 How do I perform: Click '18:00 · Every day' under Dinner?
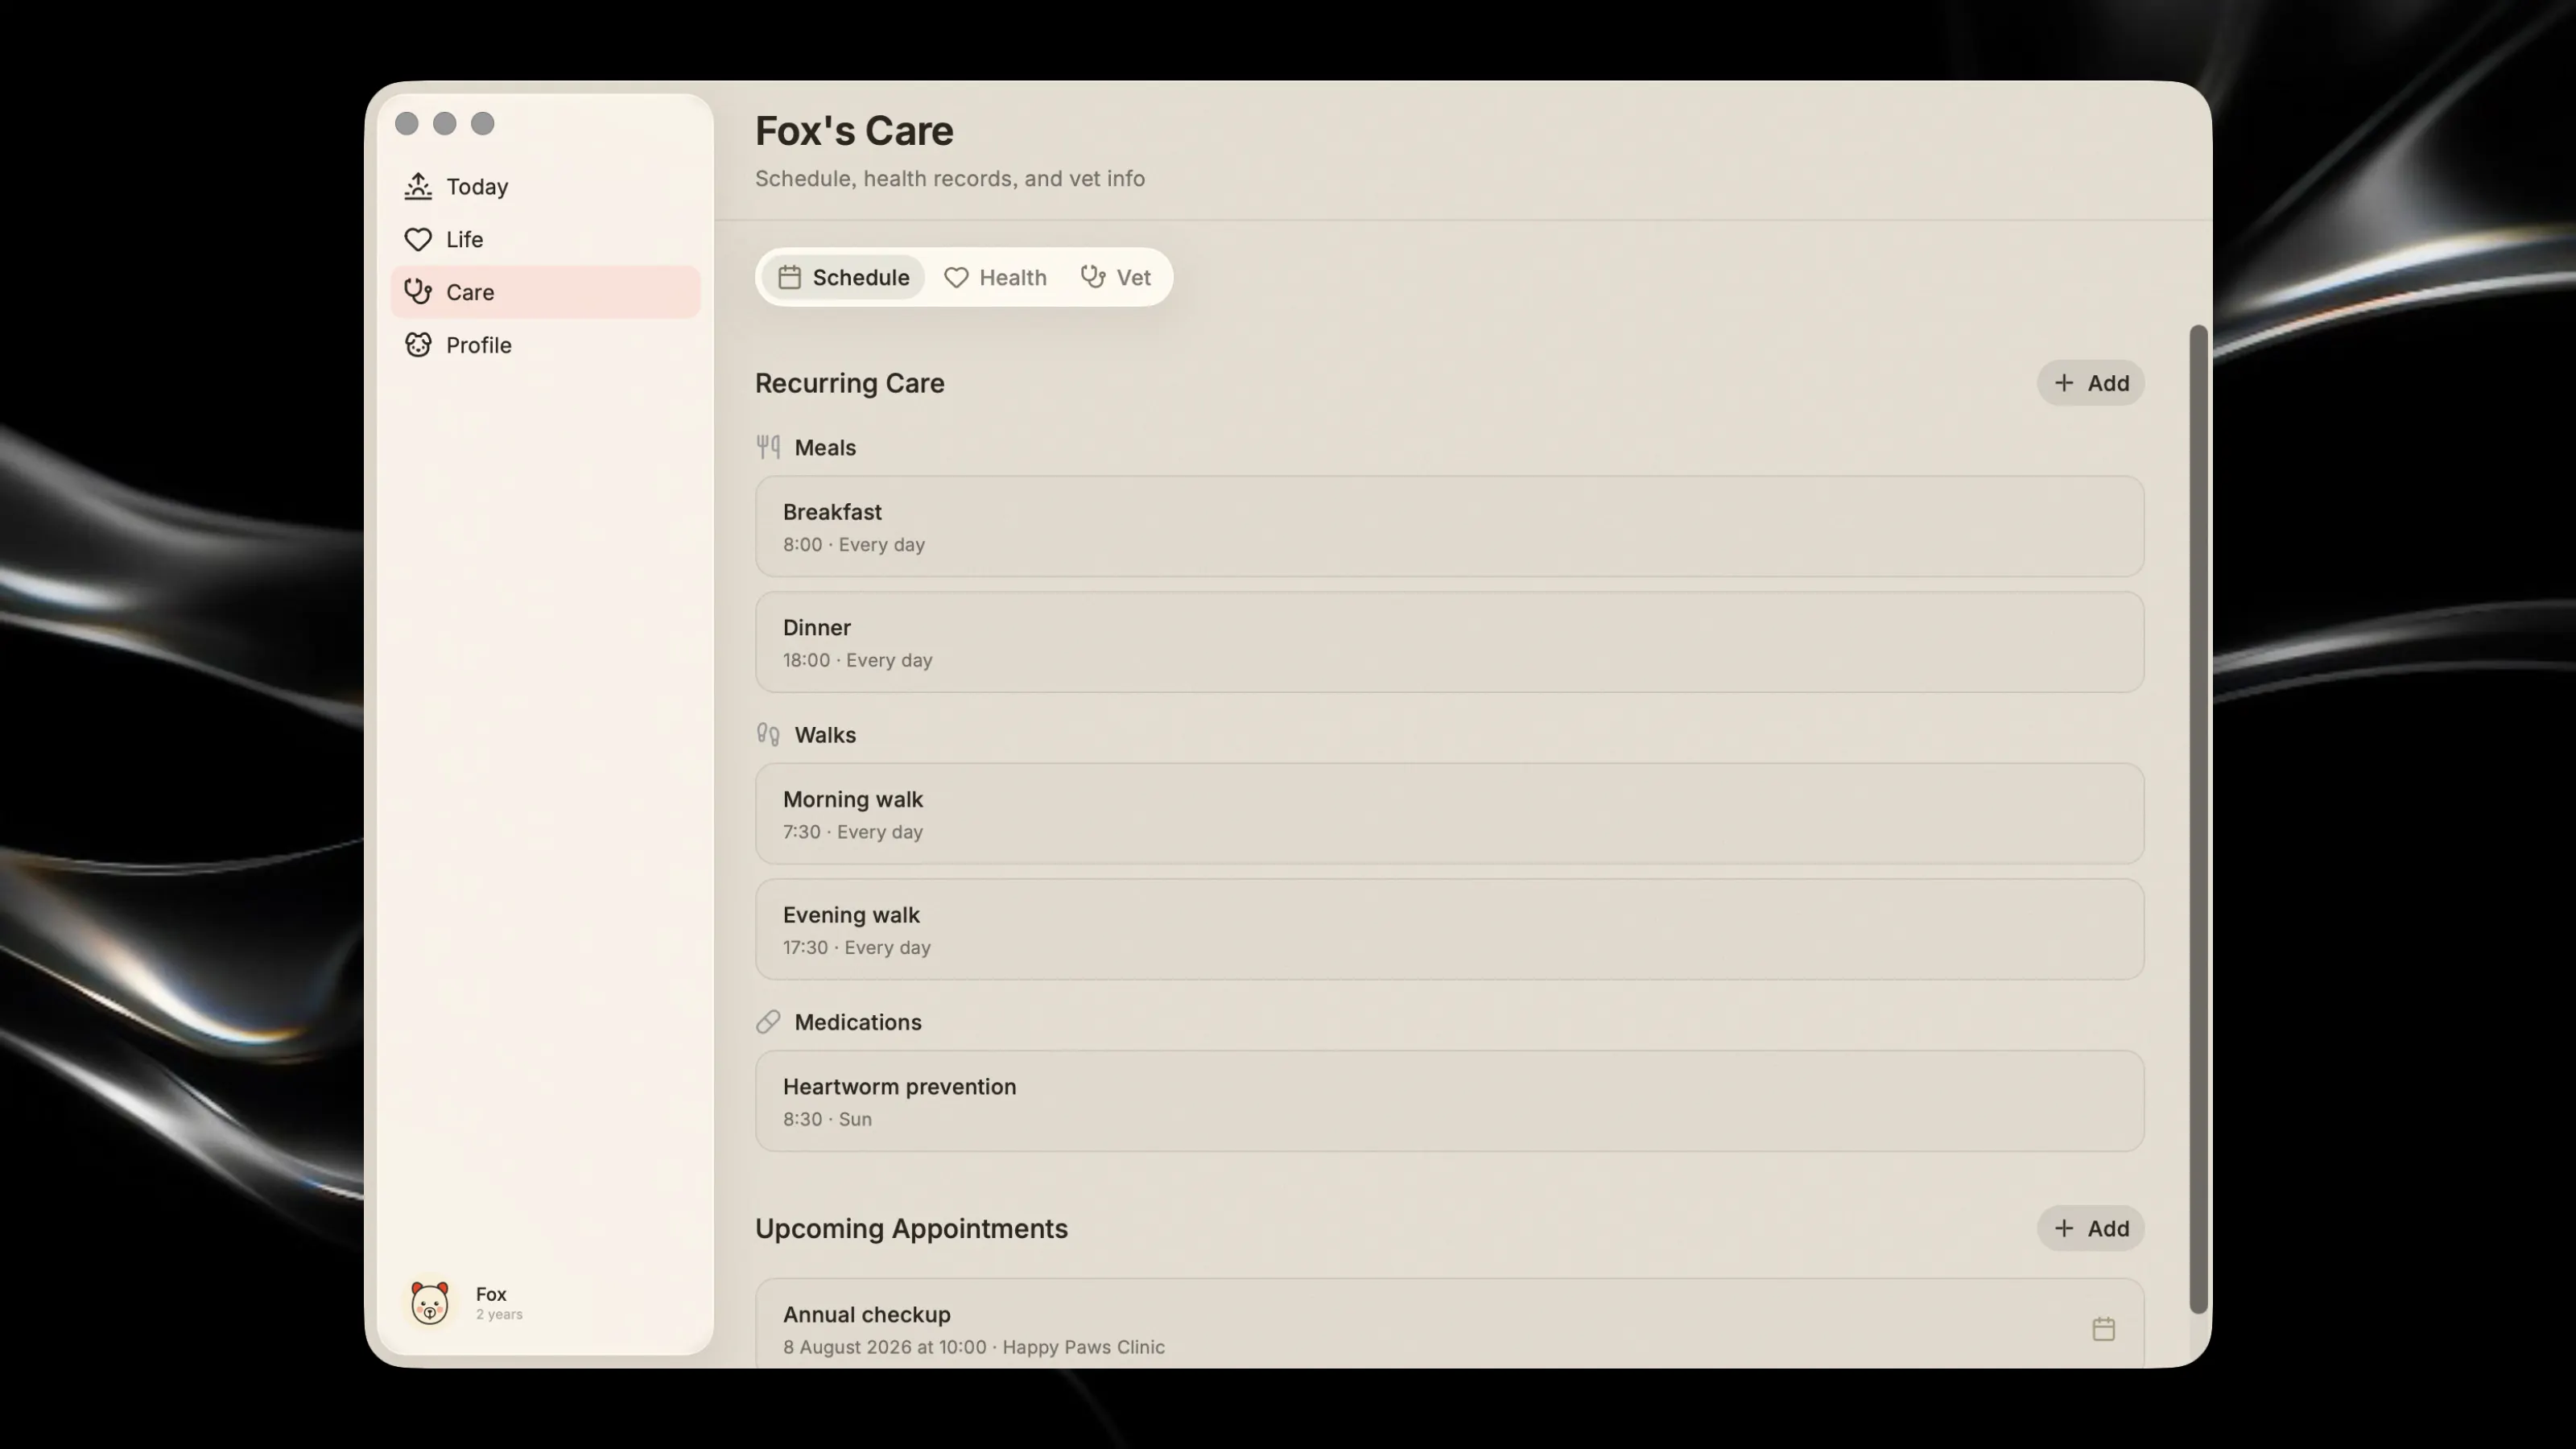[x=858, y=660]
